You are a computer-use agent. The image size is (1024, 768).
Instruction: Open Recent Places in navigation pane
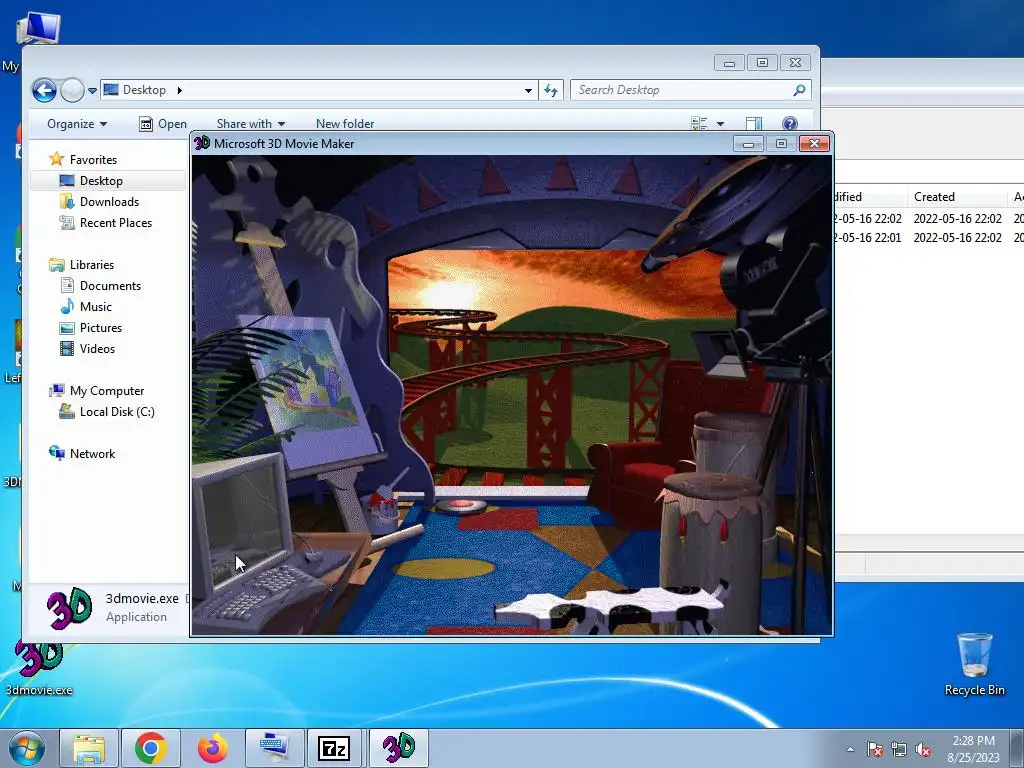coord(116,222)
